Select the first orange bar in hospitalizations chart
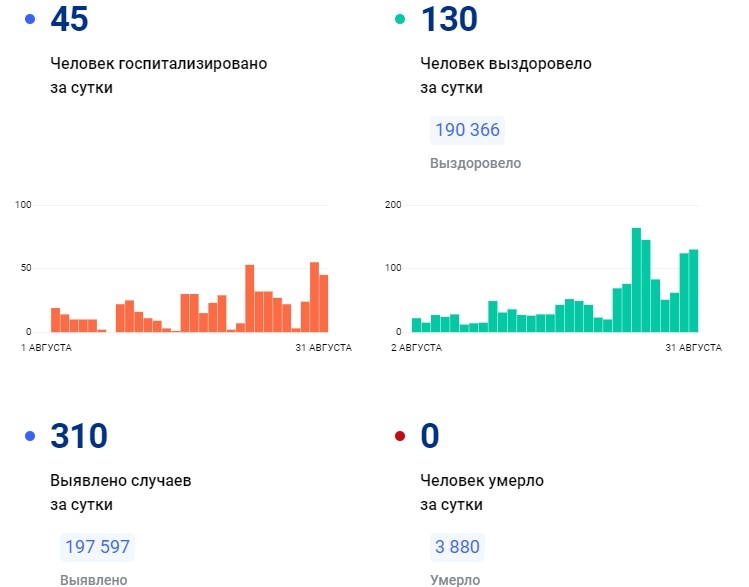This screenshot has width=749, height=587. 55,319
